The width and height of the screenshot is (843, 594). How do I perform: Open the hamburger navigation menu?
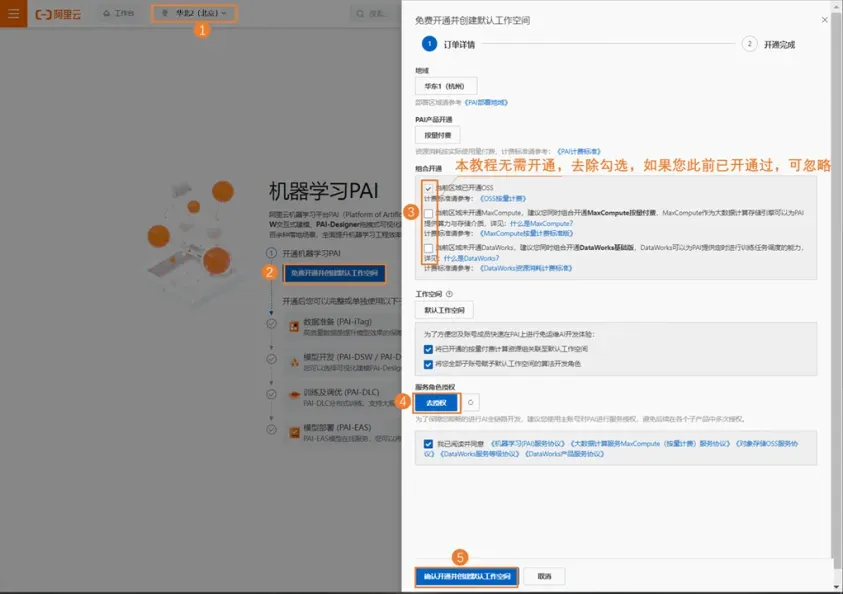click(x=13, y=15)
